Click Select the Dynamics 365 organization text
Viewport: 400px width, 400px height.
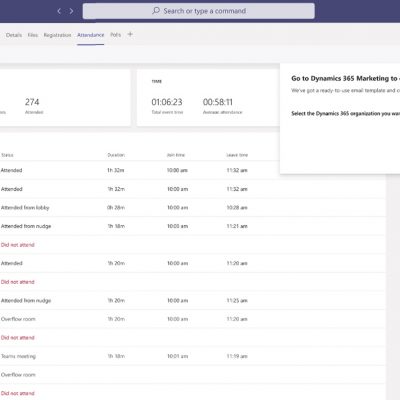345,113
